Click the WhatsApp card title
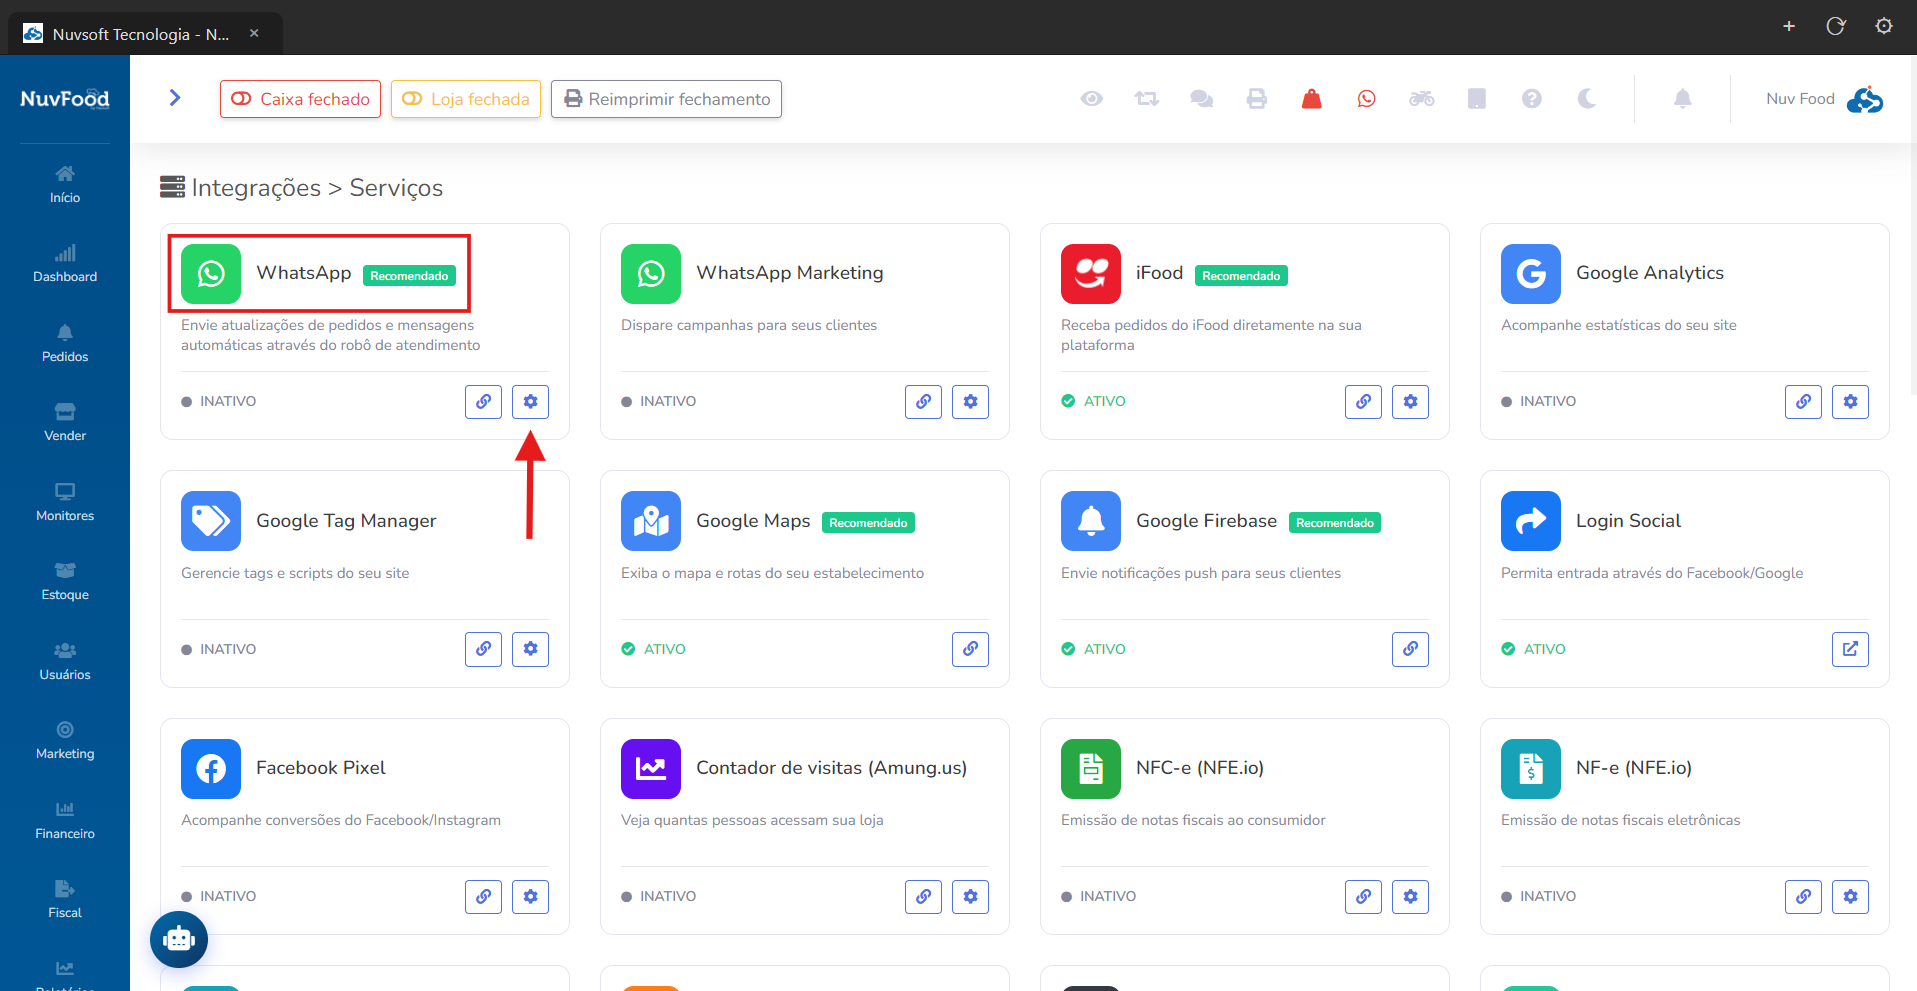Image resolution: width=1917 pixels, height=991 pixels. [304, 273]
